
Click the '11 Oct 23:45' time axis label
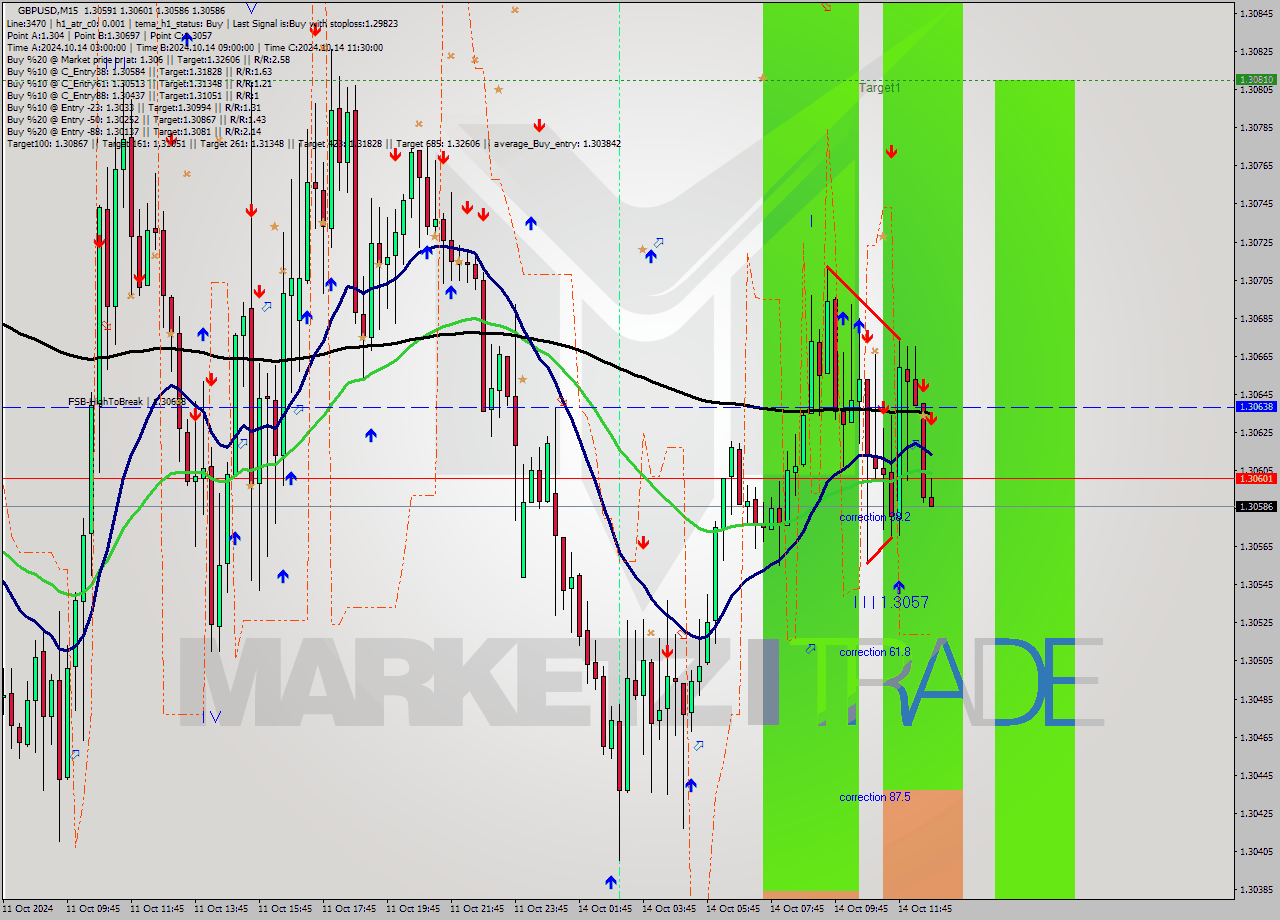pyautogui.click(x=541, y=909)
